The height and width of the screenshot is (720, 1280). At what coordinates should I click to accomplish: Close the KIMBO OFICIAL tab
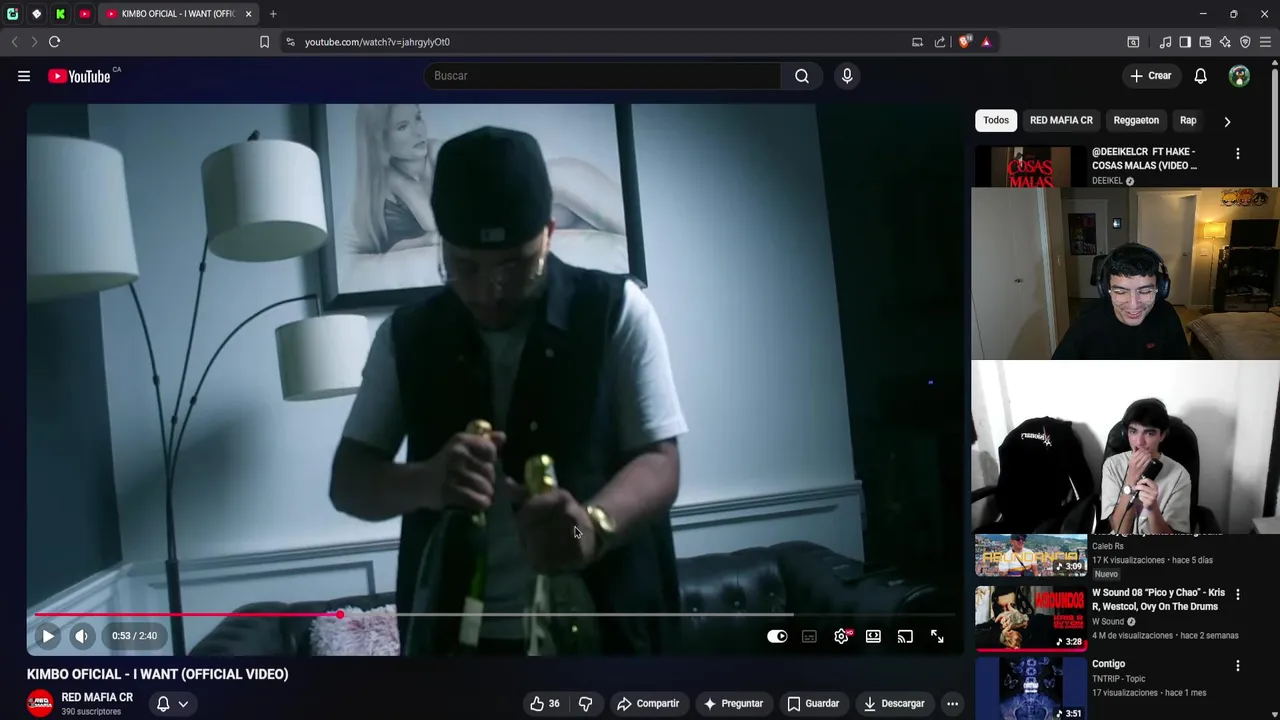[x=248, y=14]
